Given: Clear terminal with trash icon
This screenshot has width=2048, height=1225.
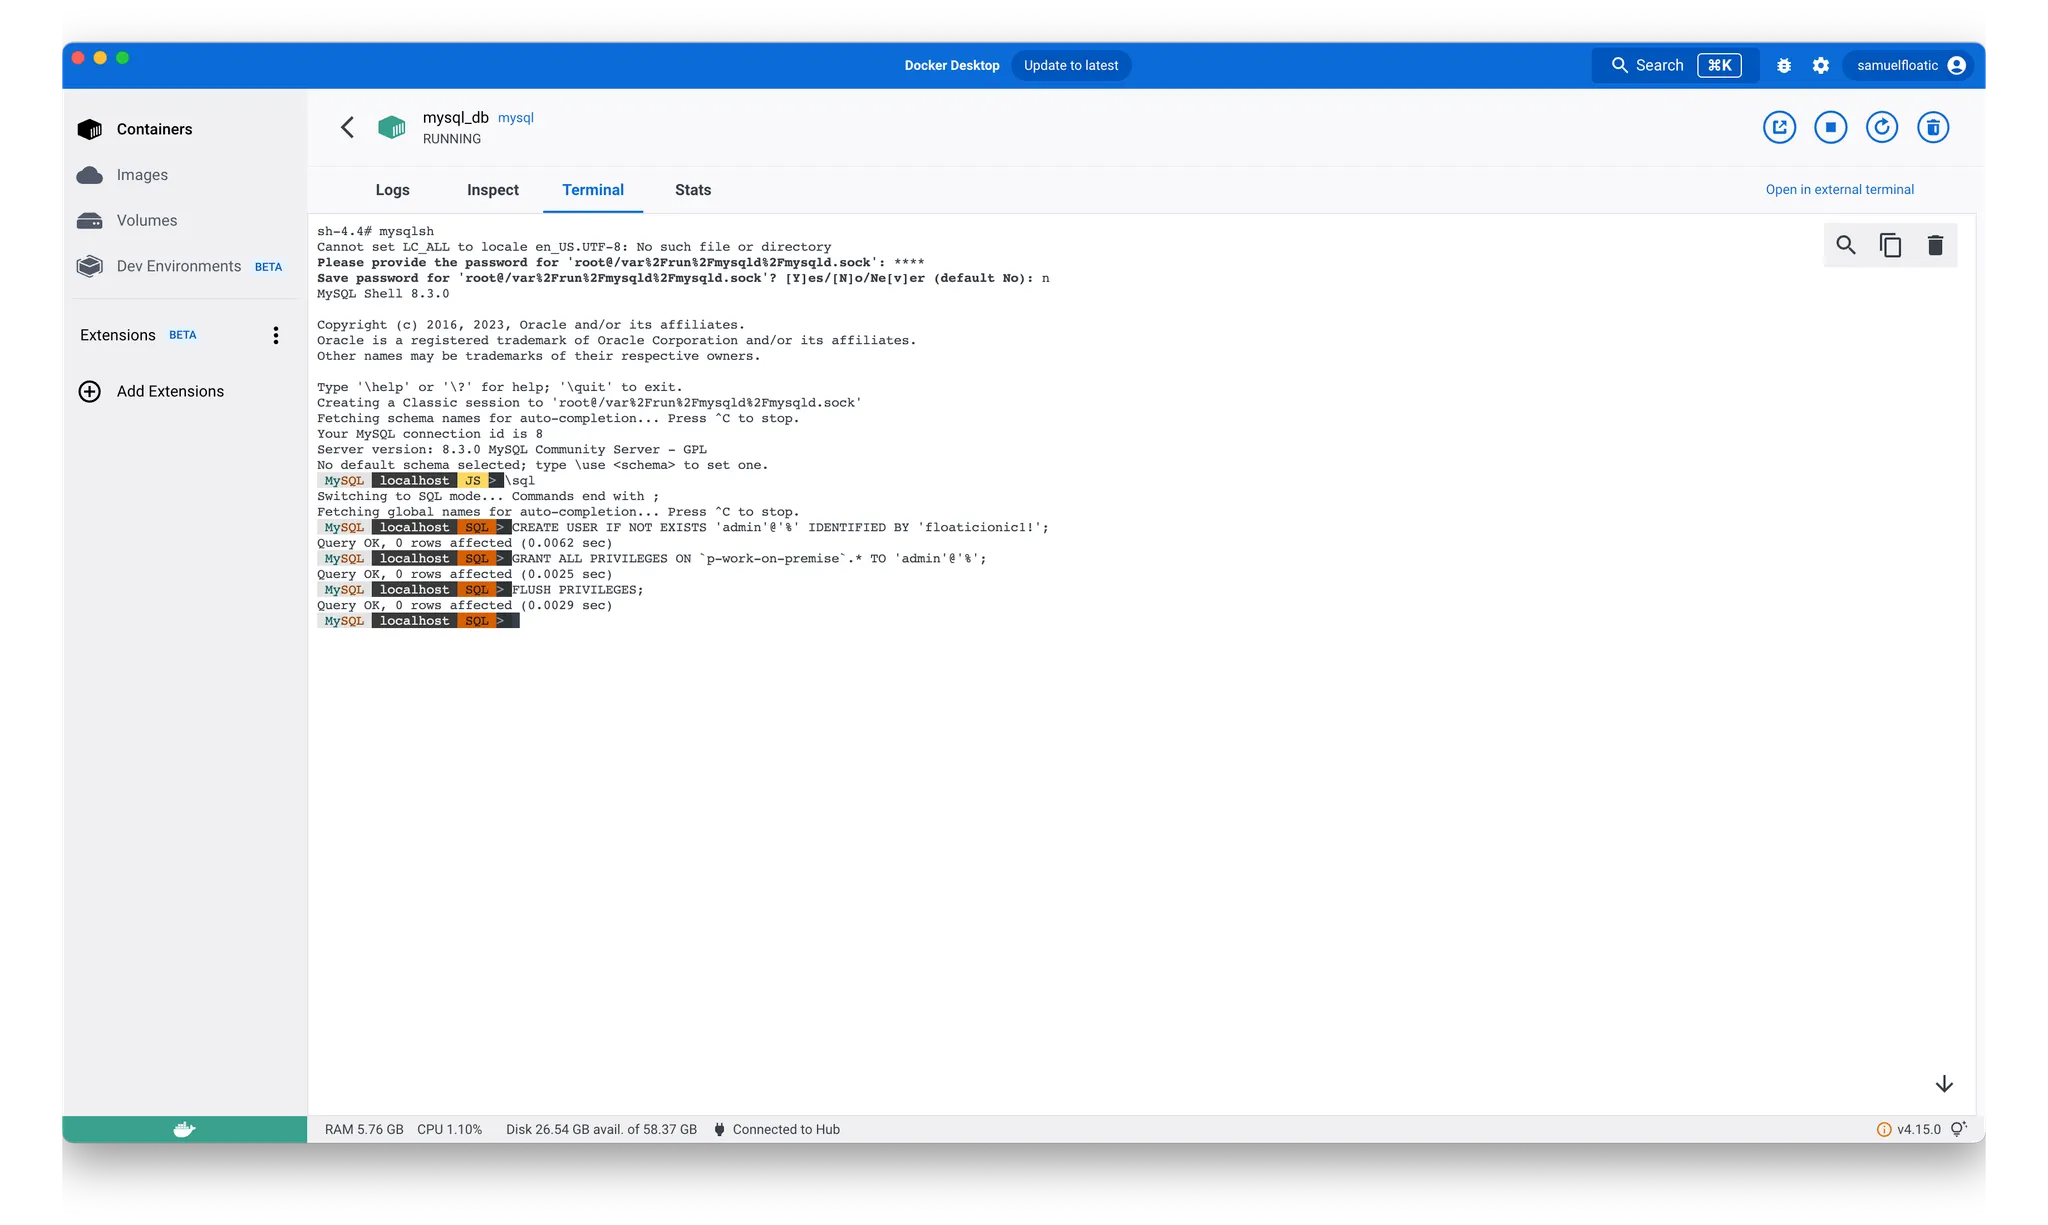Looking at the screenshot, I should [x=1934, y=245].
